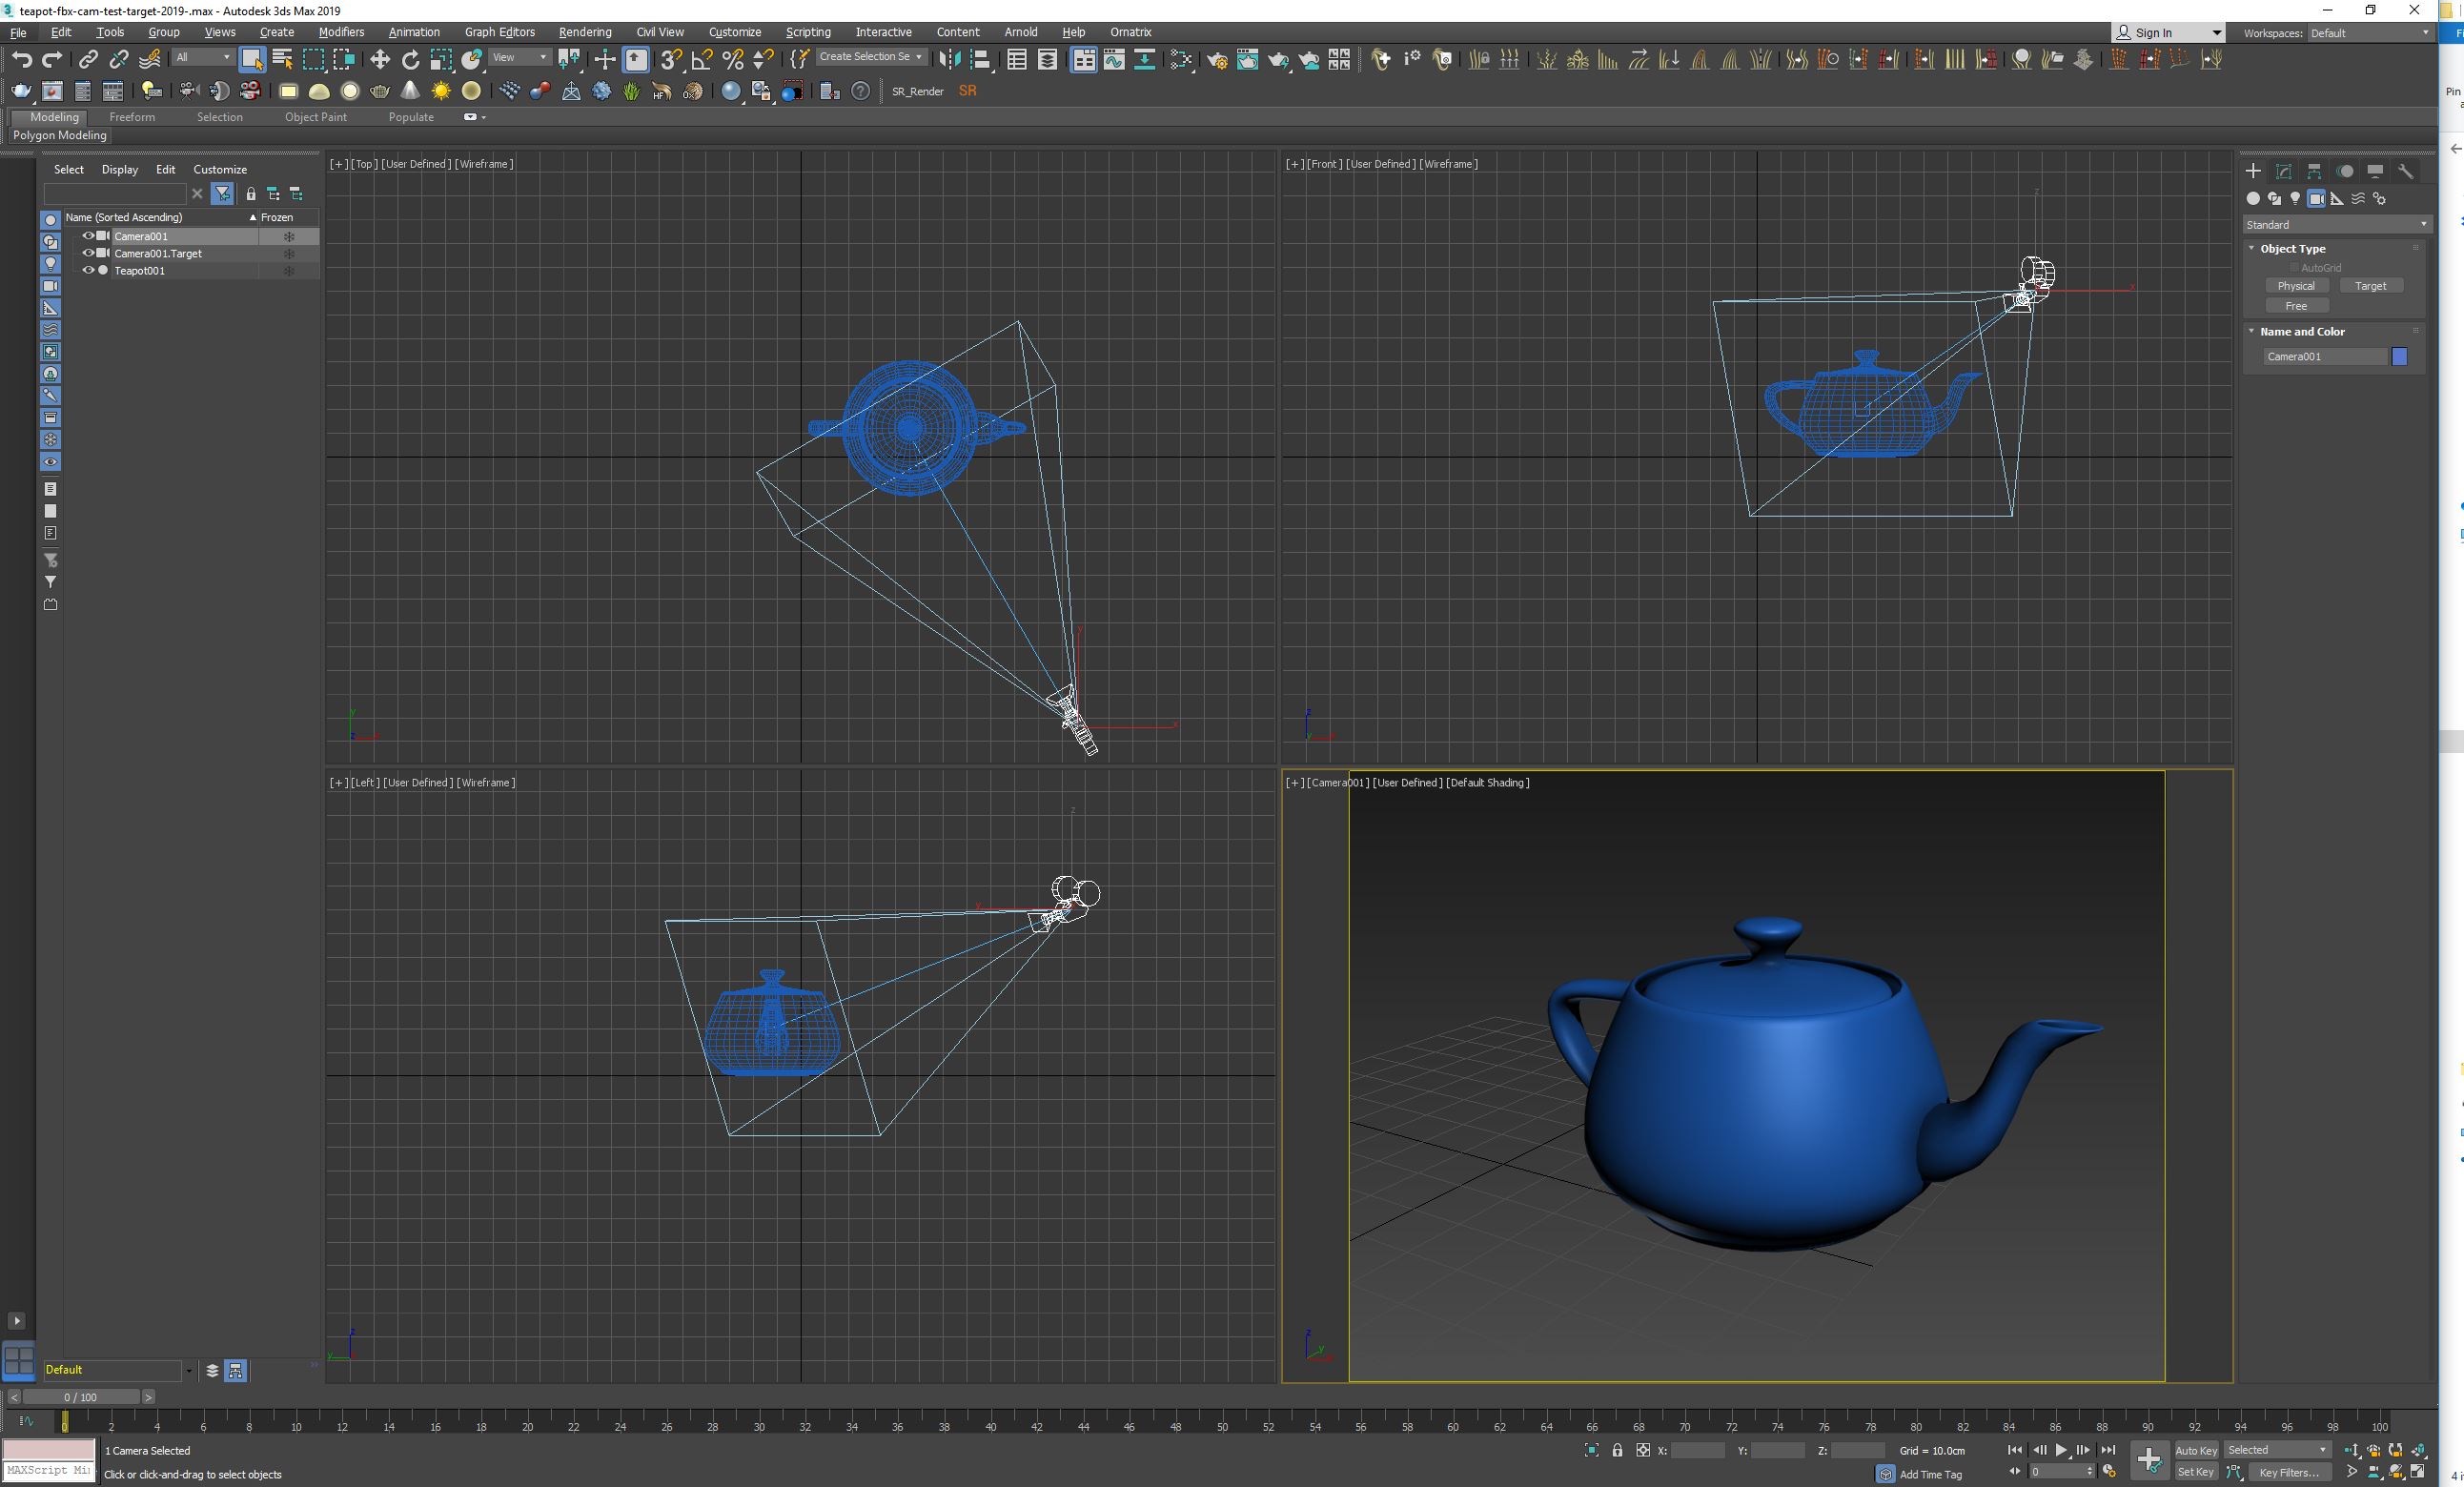Image resolution: width=2464 pixels, height=1487 pixels.
Task: Click the Undo arrow icon
Action: (22, 60)
